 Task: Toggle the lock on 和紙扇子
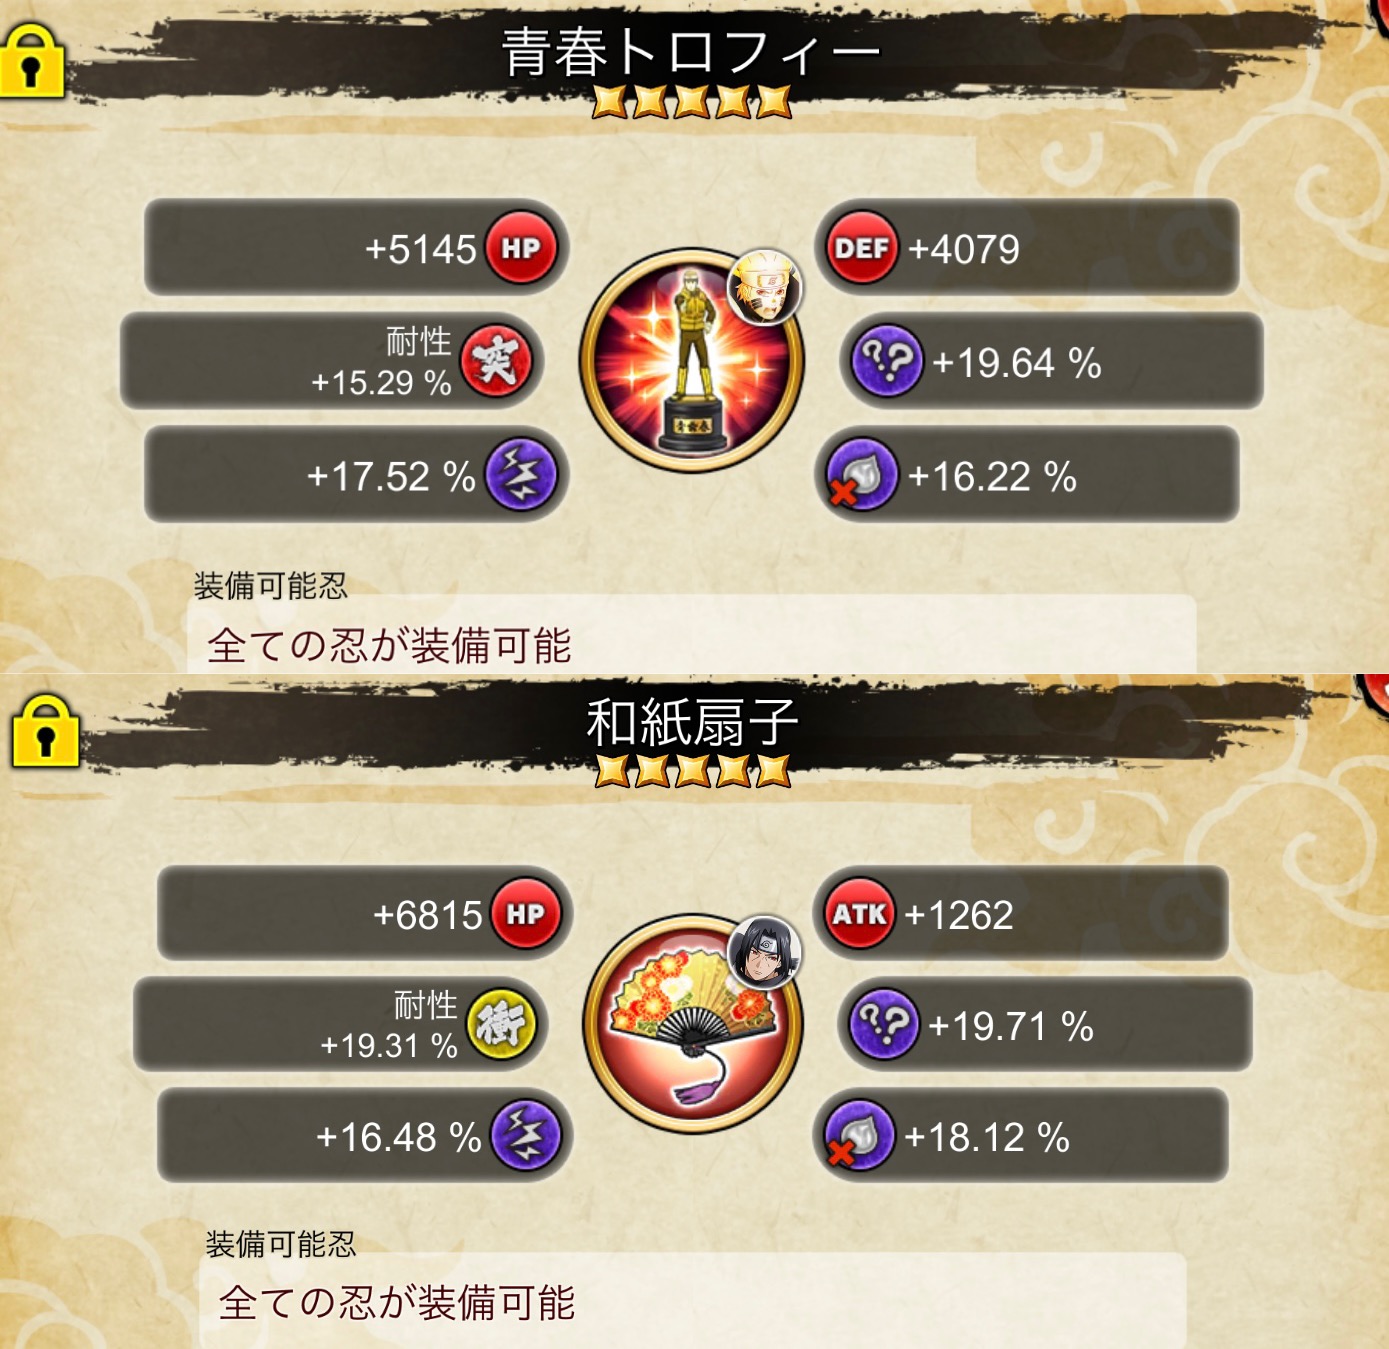click(45, 732)
